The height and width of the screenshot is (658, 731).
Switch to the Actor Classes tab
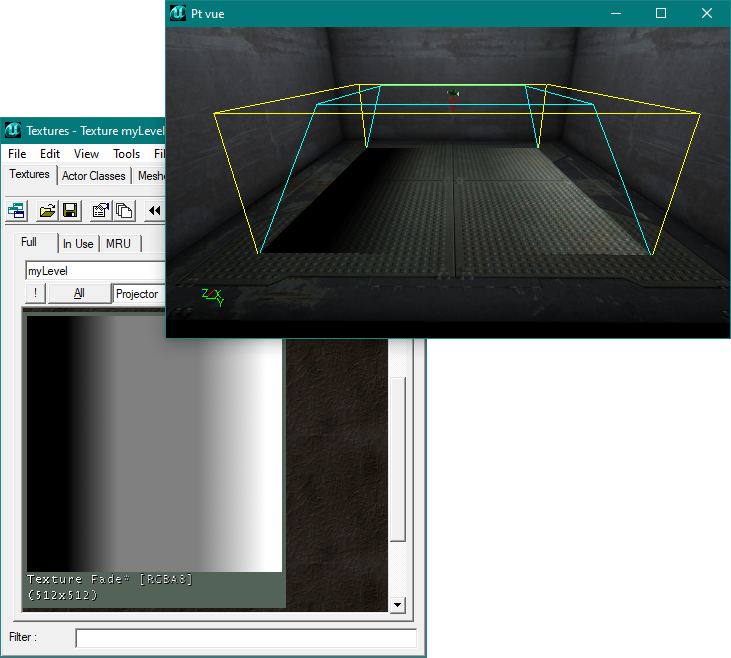tap(94, 176)
